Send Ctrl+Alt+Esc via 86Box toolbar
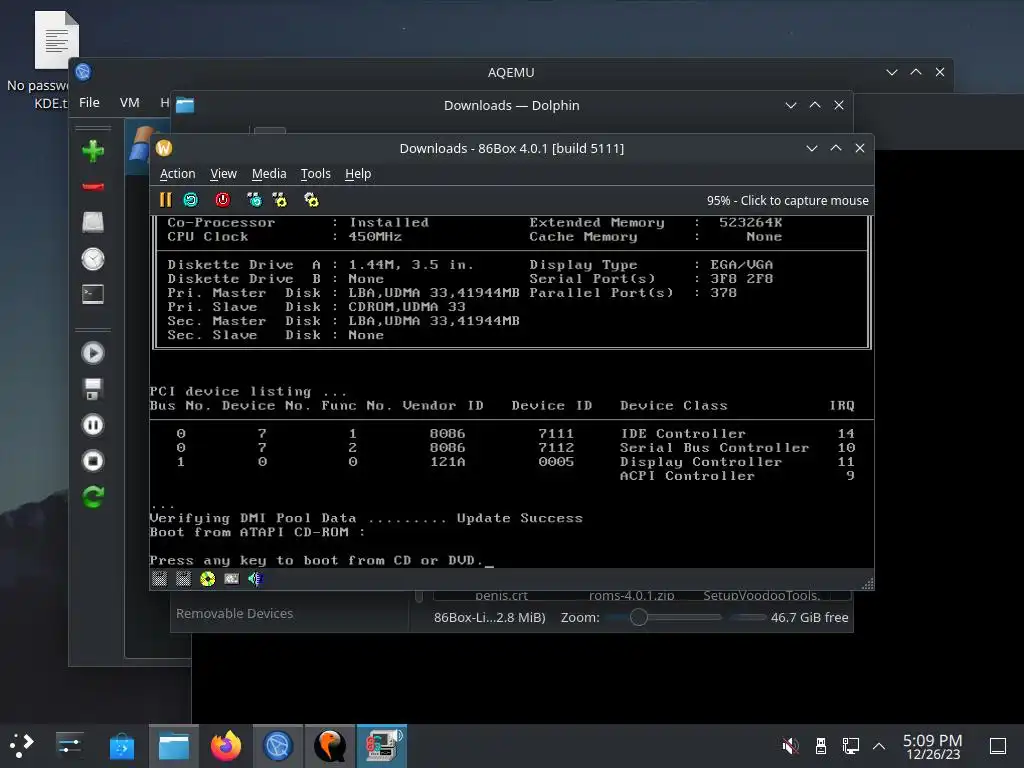 pos(280,200)
